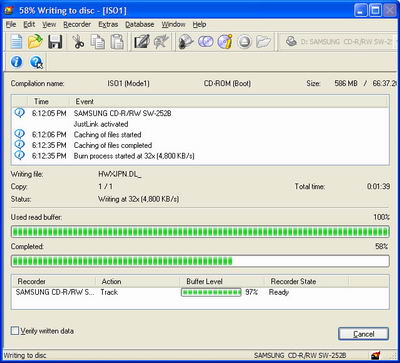Open the Window menu

coord(173,24)
